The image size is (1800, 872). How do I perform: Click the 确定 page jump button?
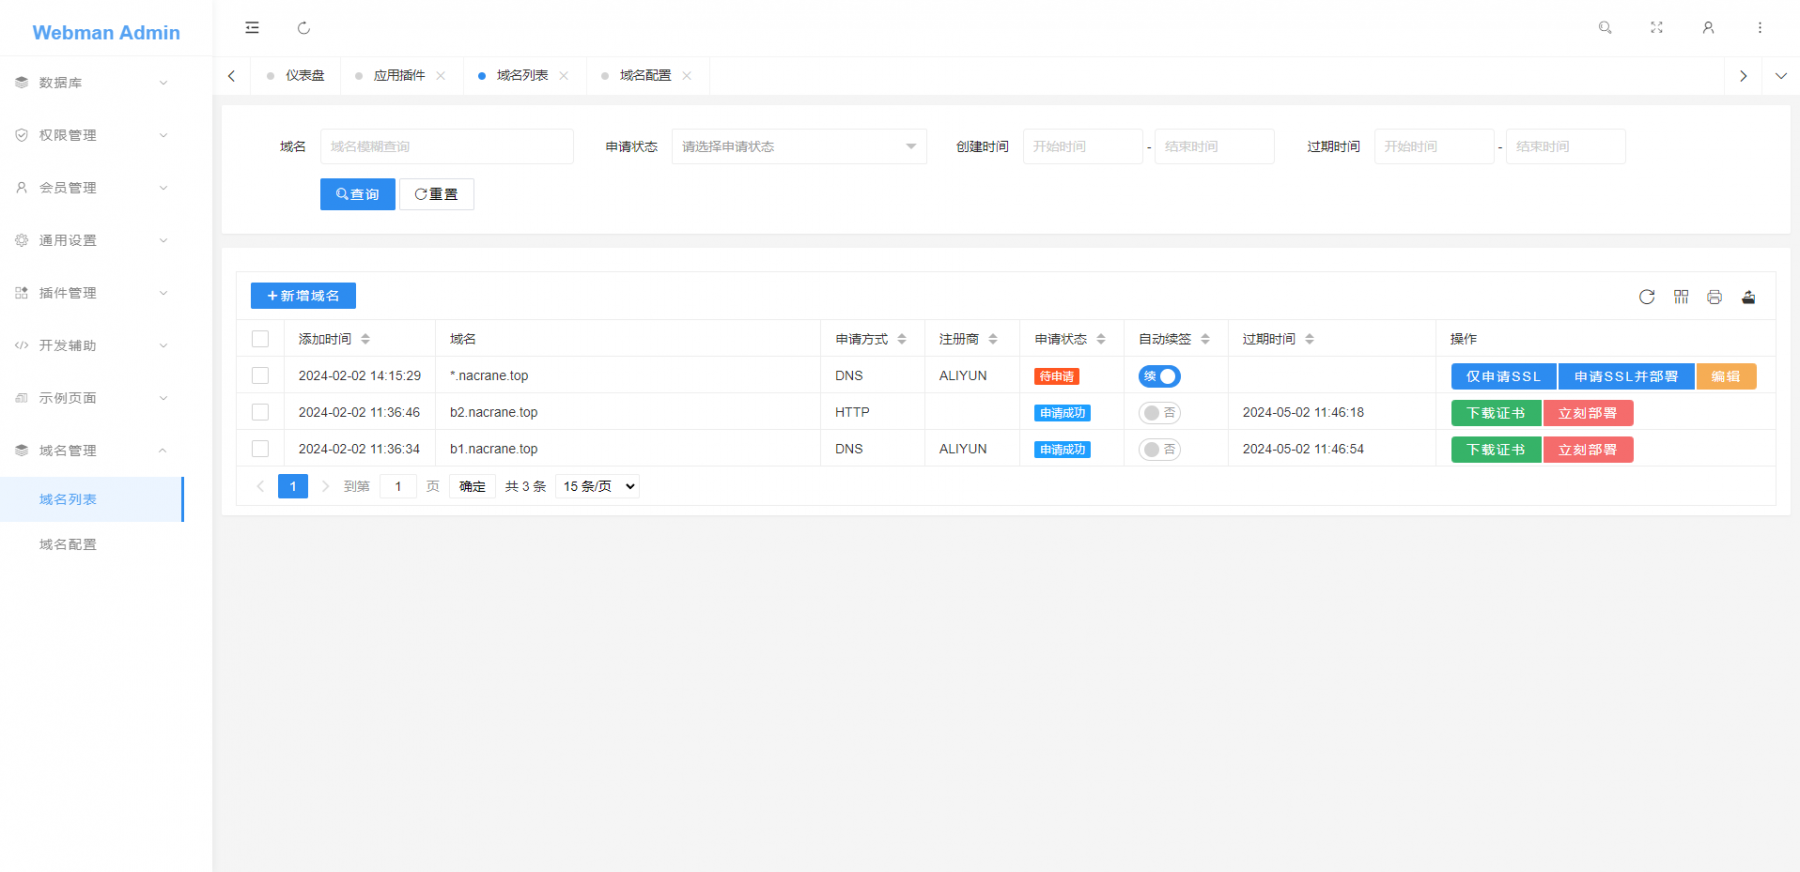(472, 486)
